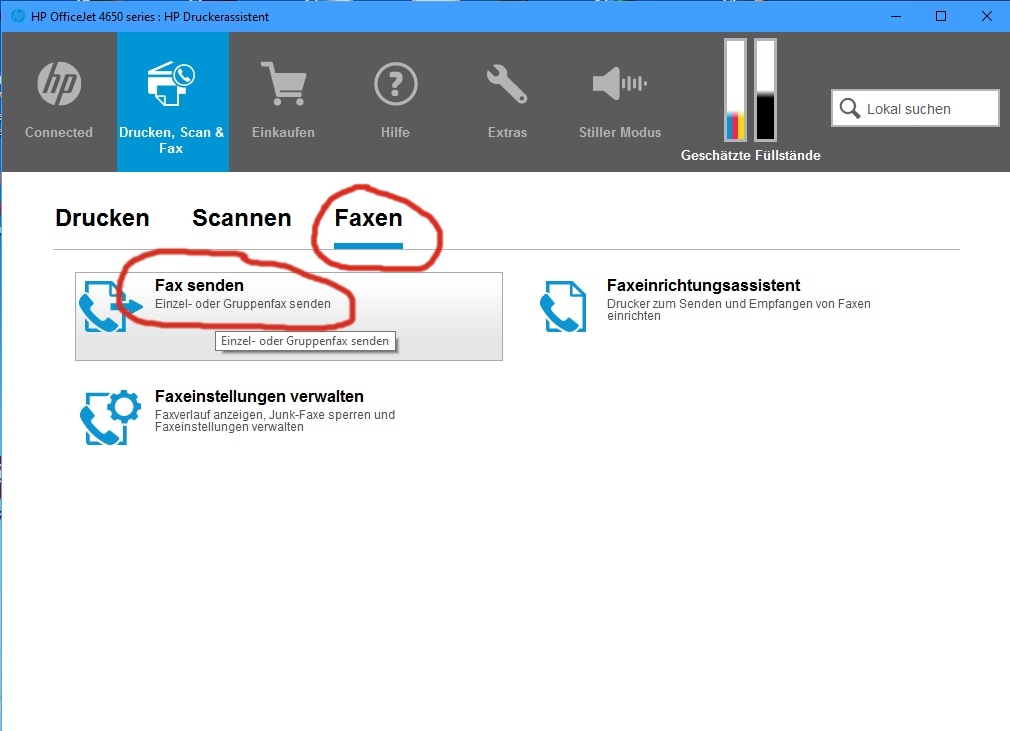Screen dimensions: 1010x731
Task: Click the Einzel- oder Gruppenfax senden tooltip
Action: (305, 341)
